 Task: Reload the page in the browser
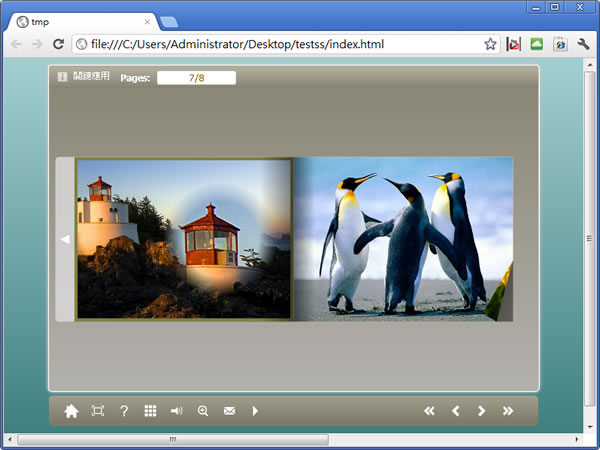point(58,44)
